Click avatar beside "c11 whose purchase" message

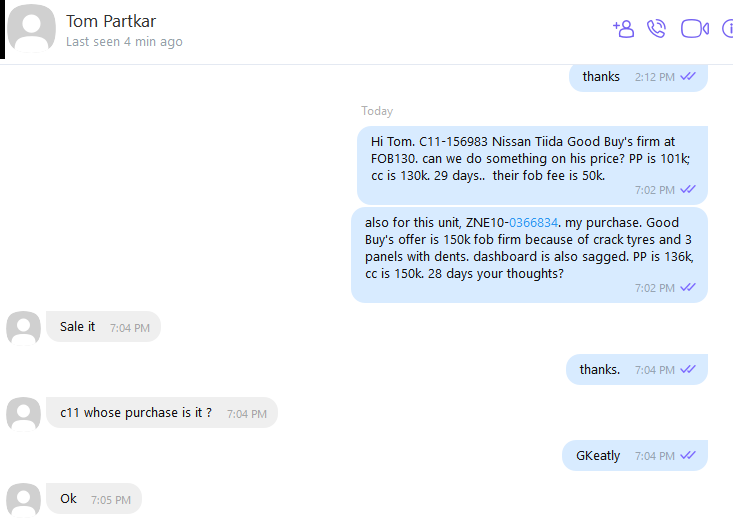pyautogui.click(x=23, y=414)
